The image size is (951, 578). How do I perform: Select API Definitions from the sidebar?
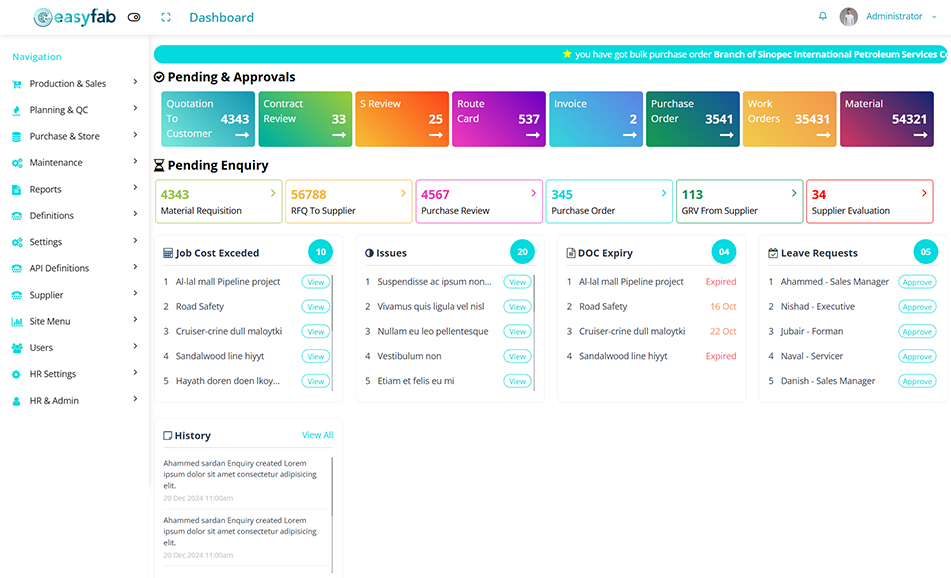pos(59,269)
